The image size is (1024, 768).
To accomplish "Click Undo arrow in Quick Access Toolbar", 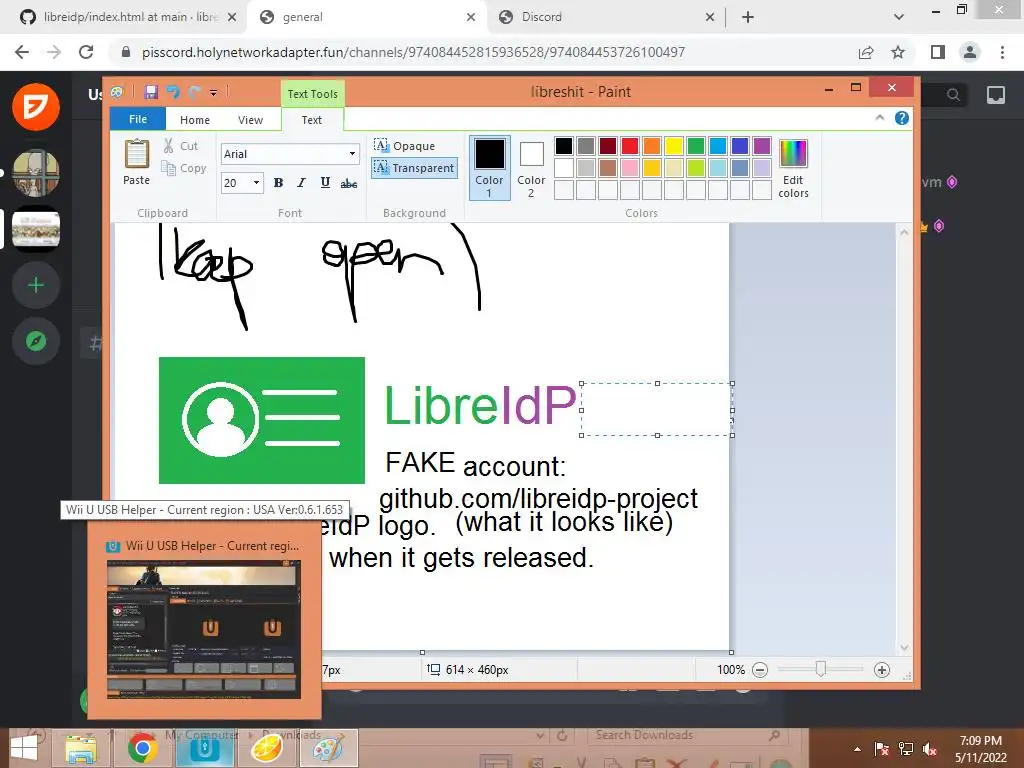I will 172,92.
